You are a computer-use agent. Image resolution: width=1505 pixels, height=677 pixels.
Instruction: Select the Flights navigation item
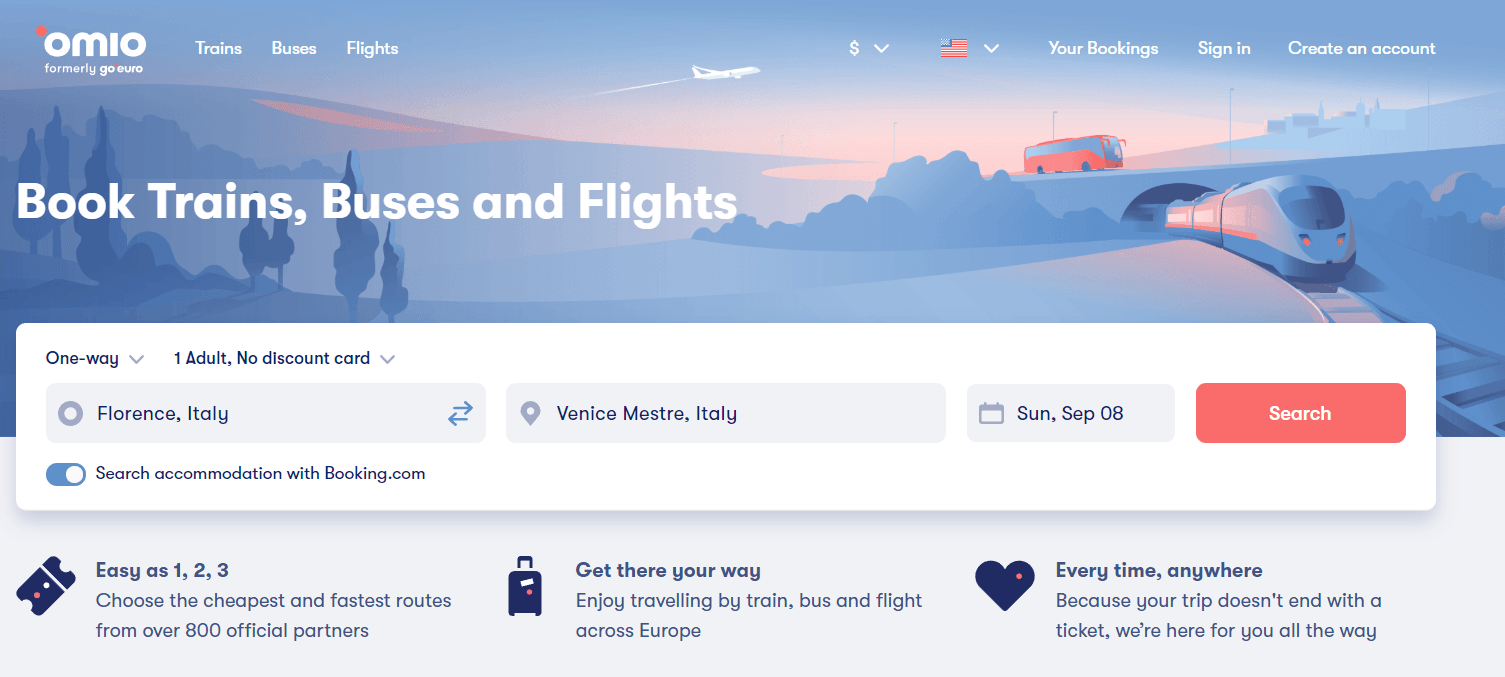pos(372,47)
